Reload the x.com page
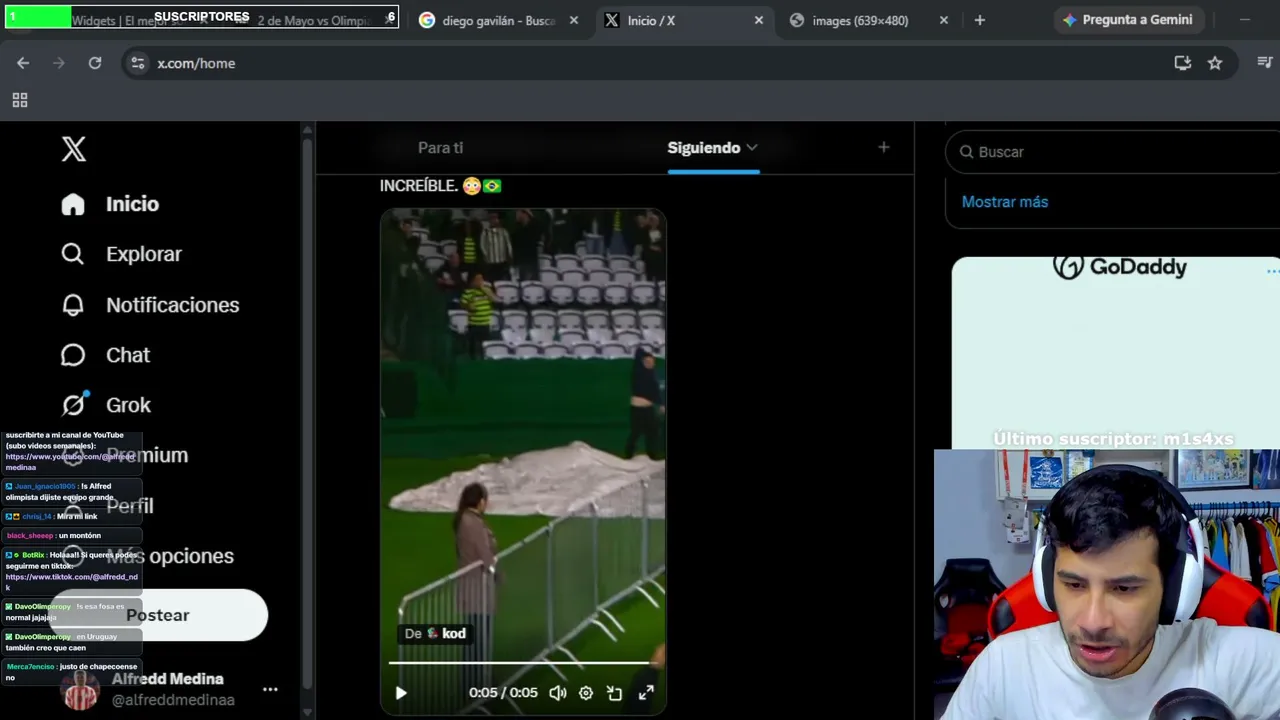1280x720 pixels. (95, 63)
